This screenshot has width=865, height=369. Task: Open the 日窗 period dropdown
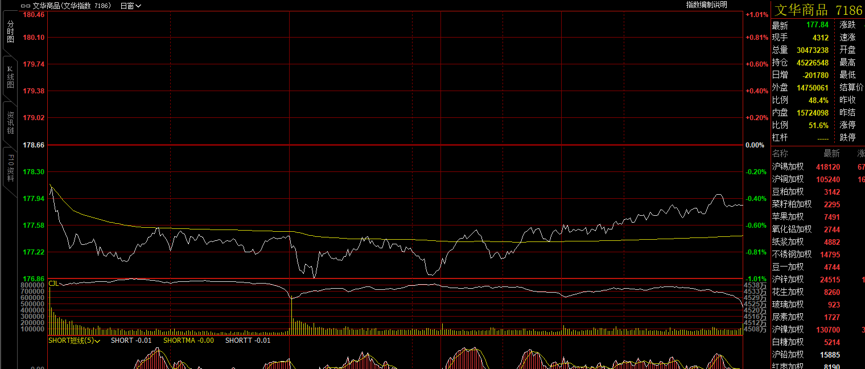131,6
